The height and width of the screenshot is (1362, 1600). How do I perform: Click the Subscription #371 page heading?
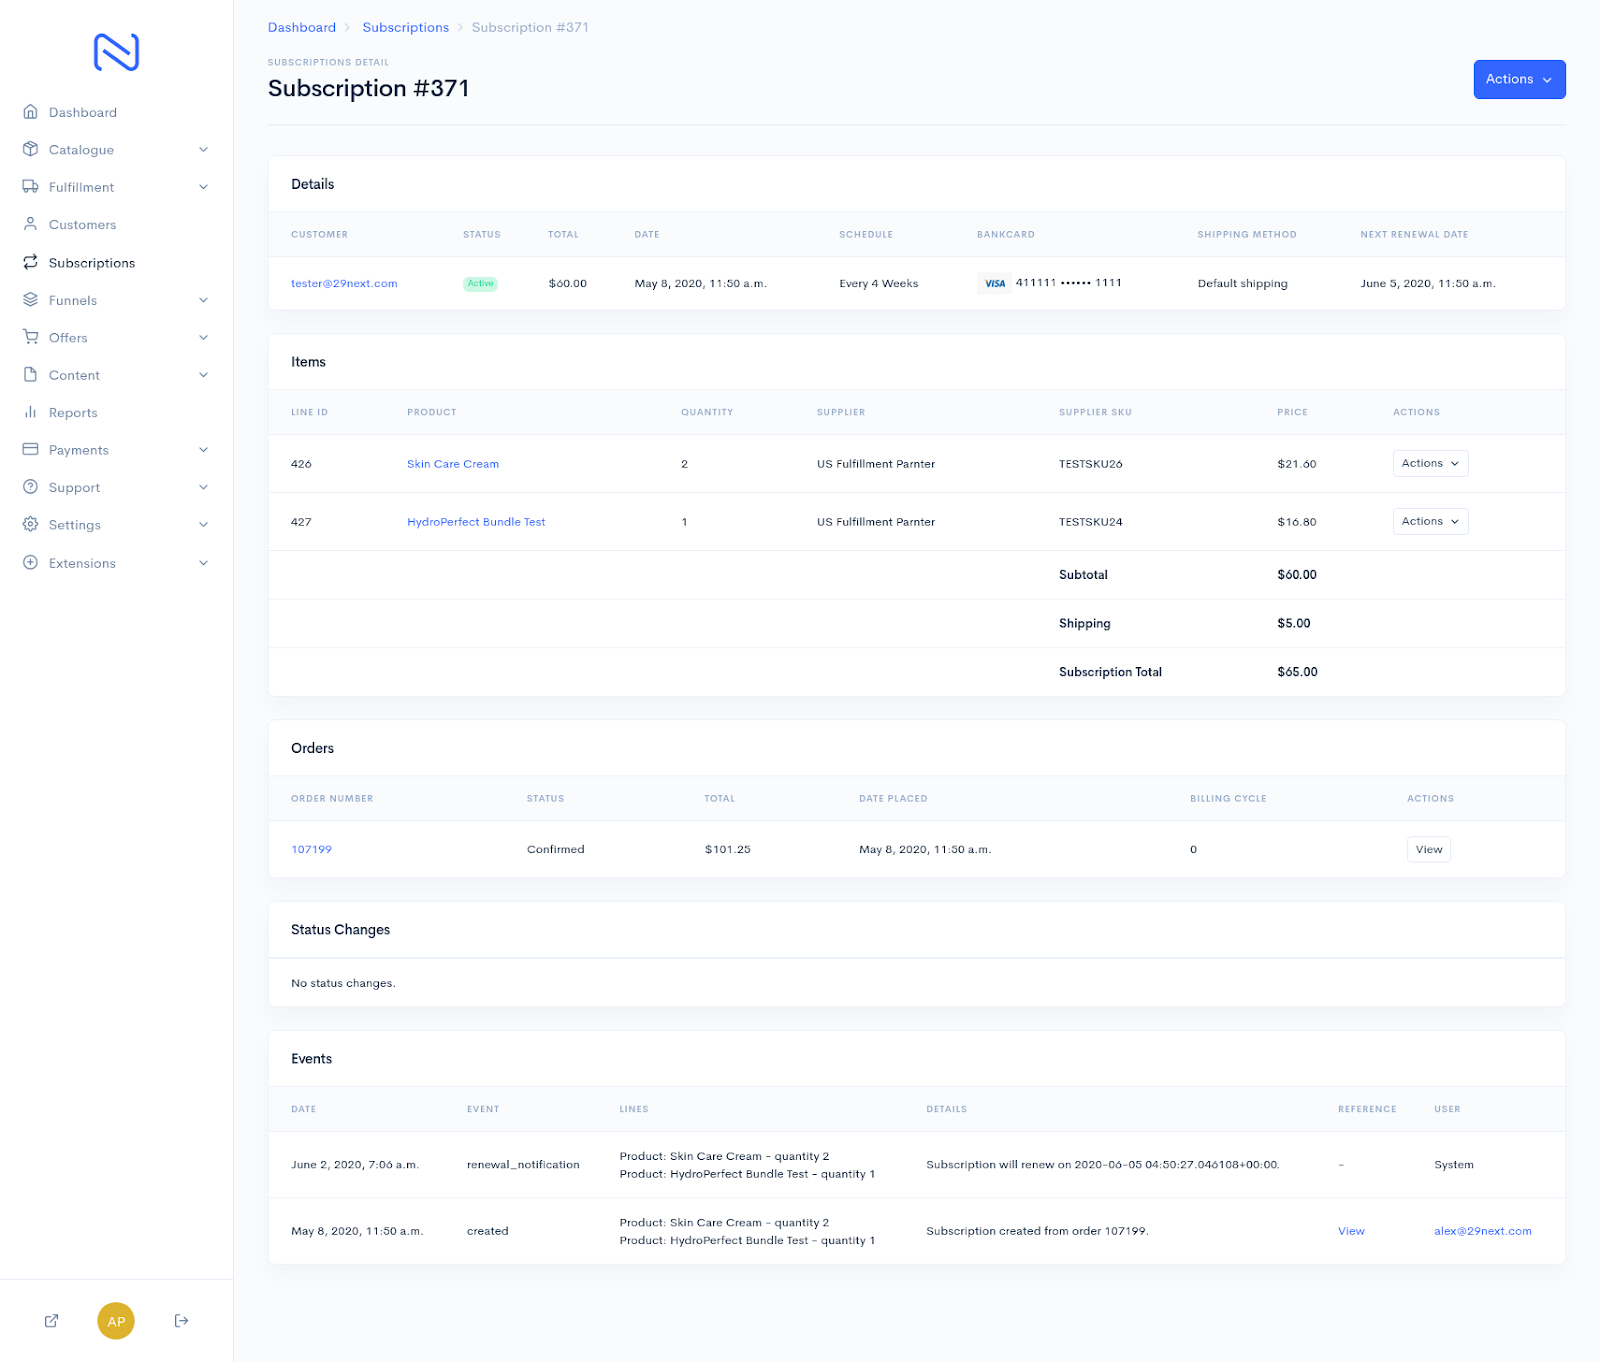[x=369, y=89]
